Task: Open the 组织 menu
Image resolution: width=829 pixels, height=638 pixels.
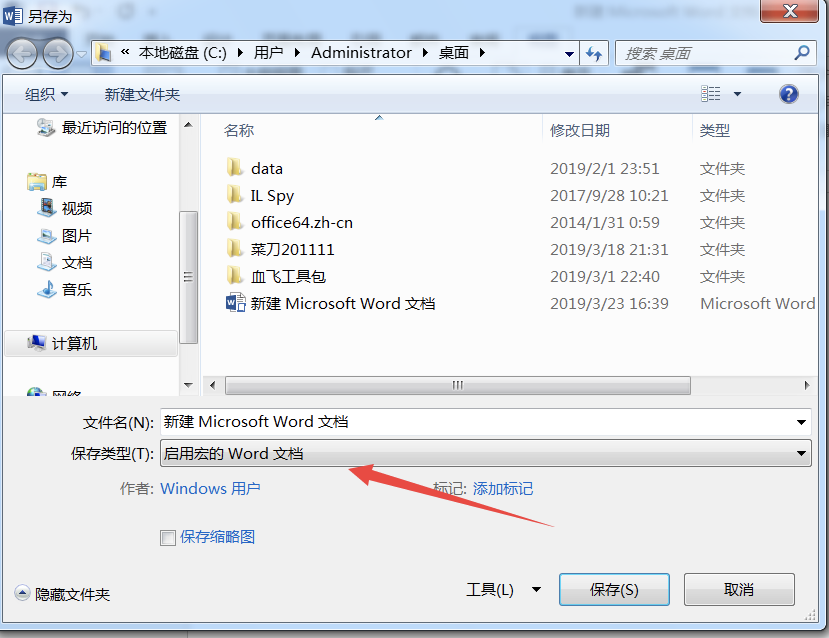Action: pyautogui.click(x=47, y=95)
